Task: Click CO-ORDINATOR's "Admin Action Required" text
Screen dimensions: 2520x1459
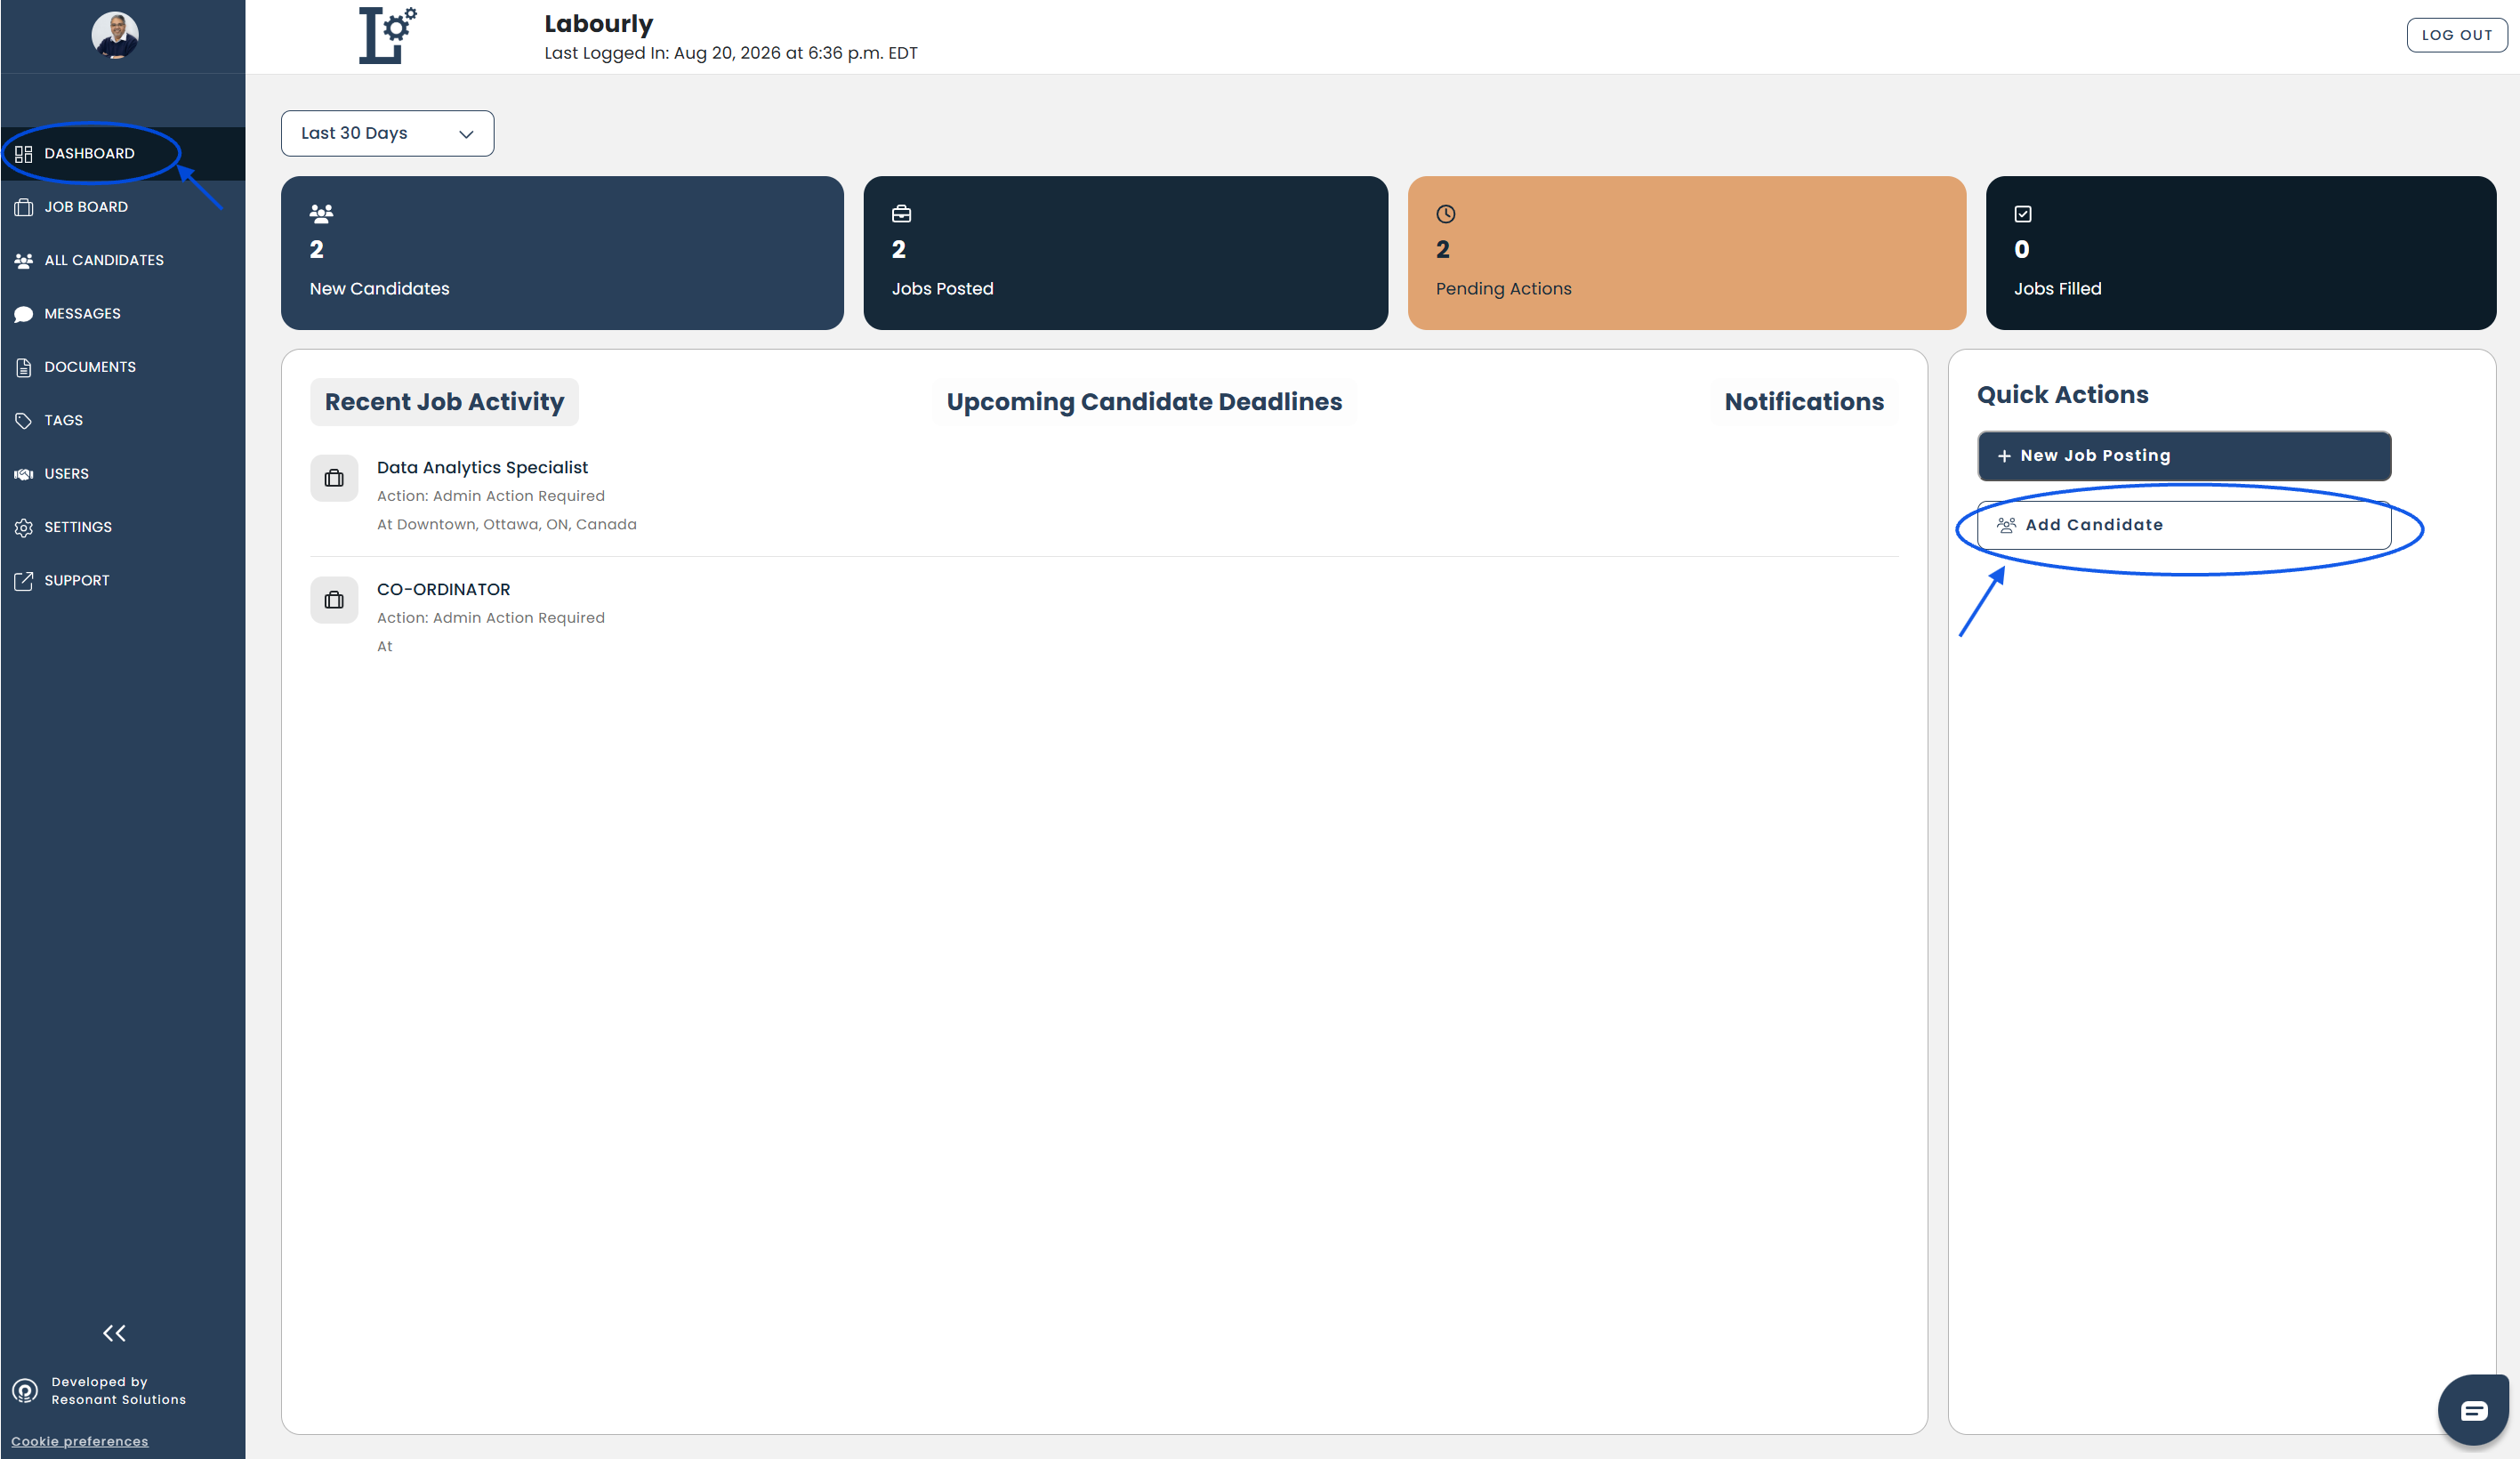Action: click(518, 618)
